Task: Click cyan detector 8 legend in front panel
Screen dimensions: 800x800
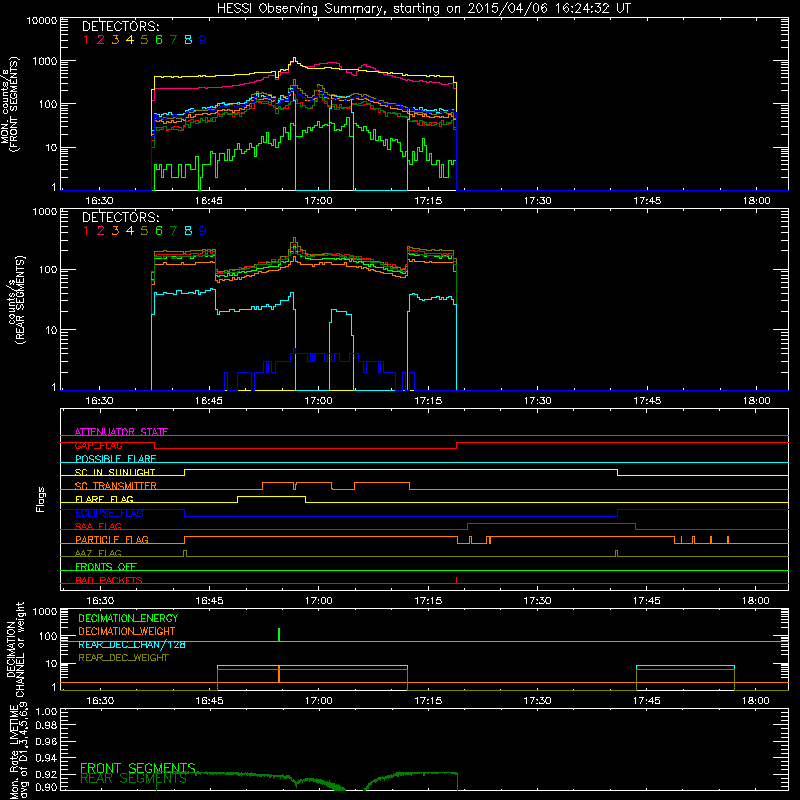Action: point(188,40)
